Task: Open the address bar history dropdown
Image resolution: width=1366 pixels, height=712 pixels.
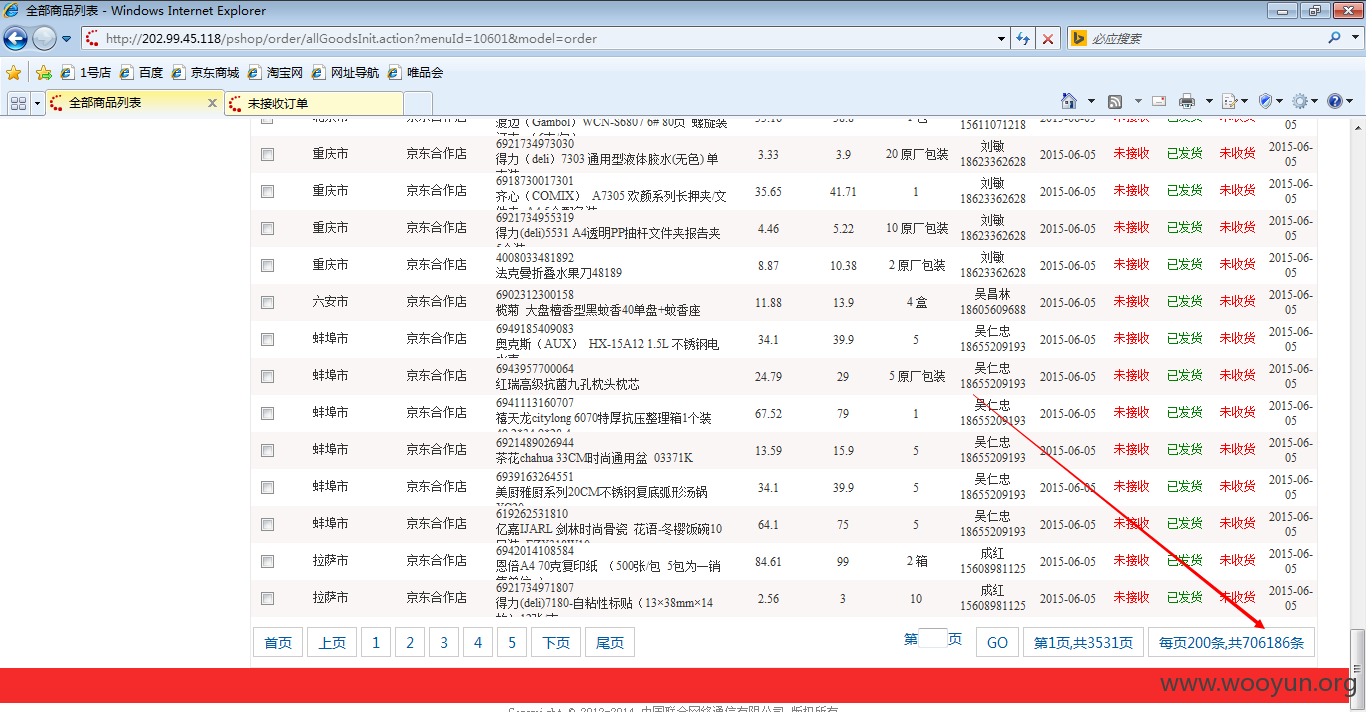Action: pos(1002,39)
